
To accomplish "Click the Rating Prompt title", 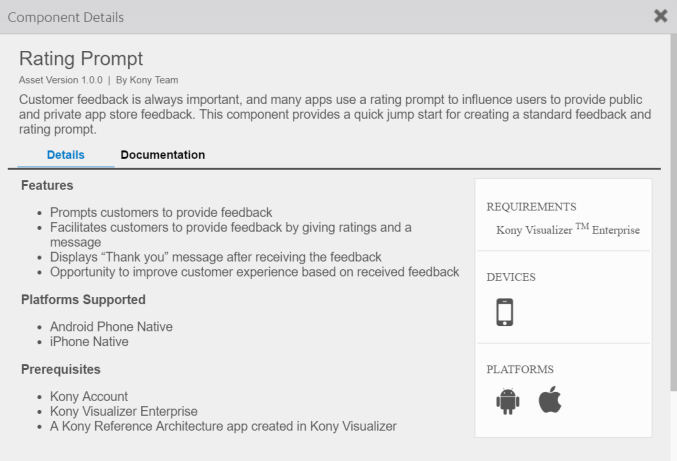I will [81, 58].
